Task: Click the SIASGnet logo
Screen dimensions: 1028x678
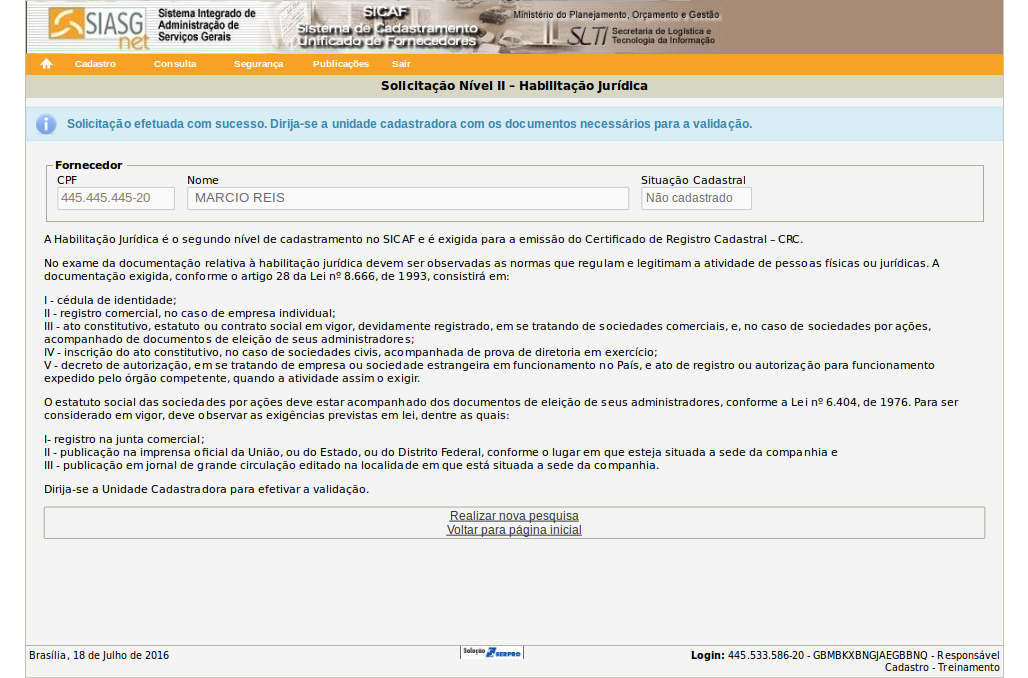Action: tap(98, 28)
